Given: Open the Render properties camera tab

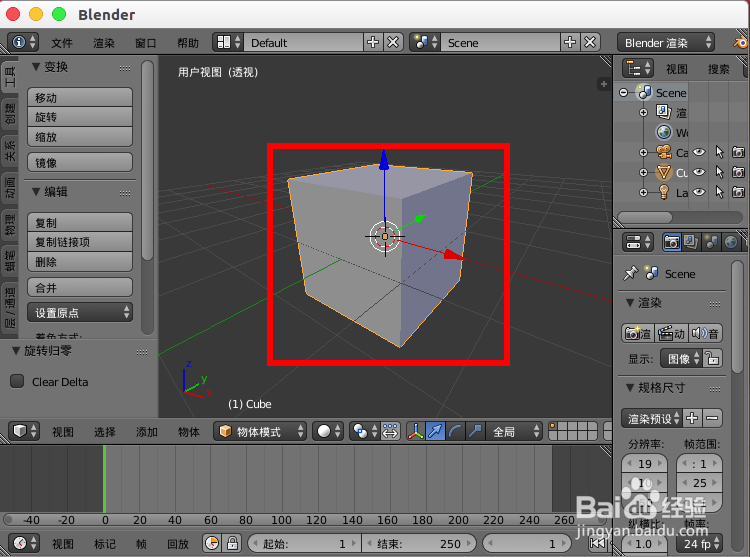Looking at the screenshot, I should pos(672,242).
